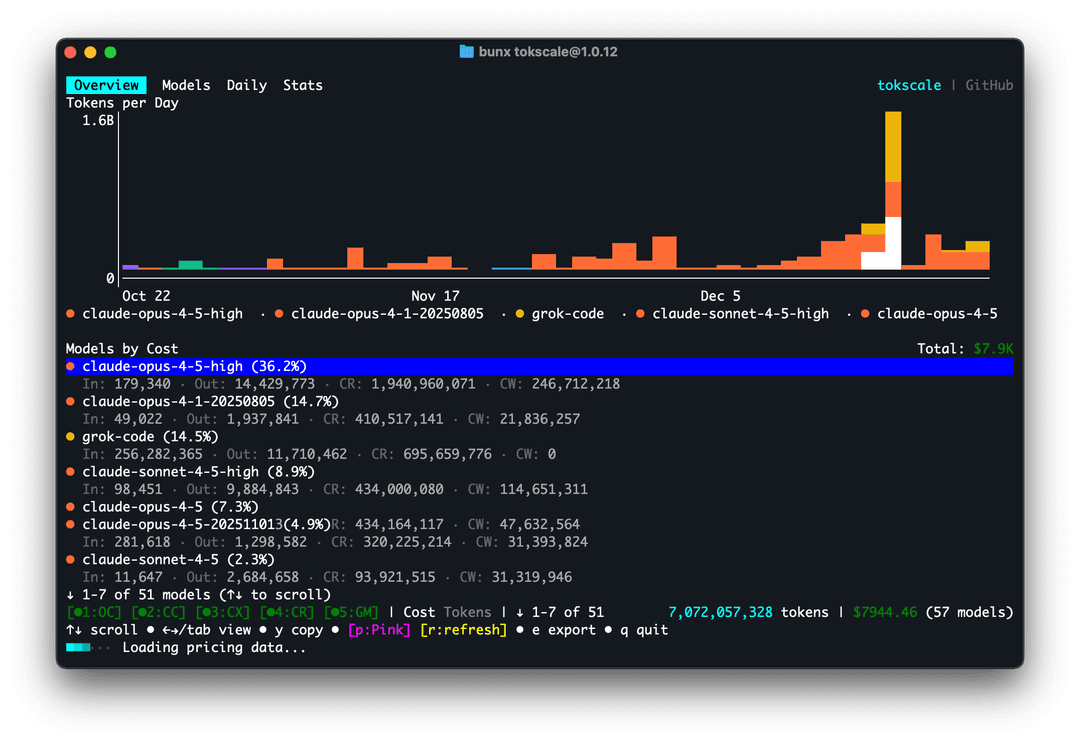This screenshot has height=743, width=1080.
Task: Sort models by Cost
Action: point(419,612)
